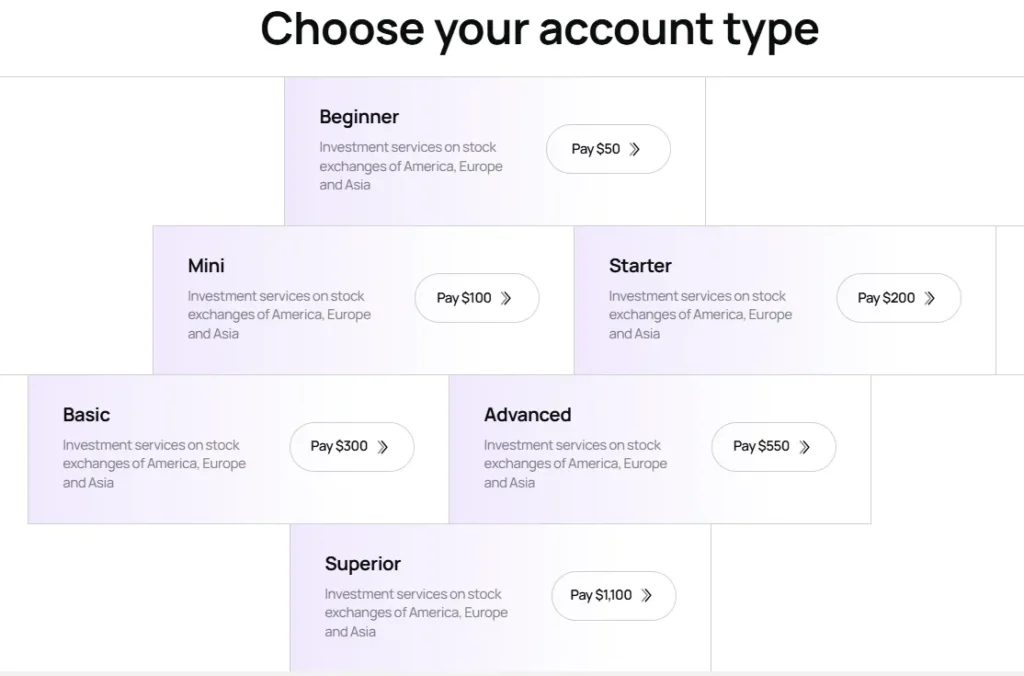The height and width of the screenshot is (676, 1024).
Task: Click the double-chevron icon beside Pay $300
Action: 382,447
